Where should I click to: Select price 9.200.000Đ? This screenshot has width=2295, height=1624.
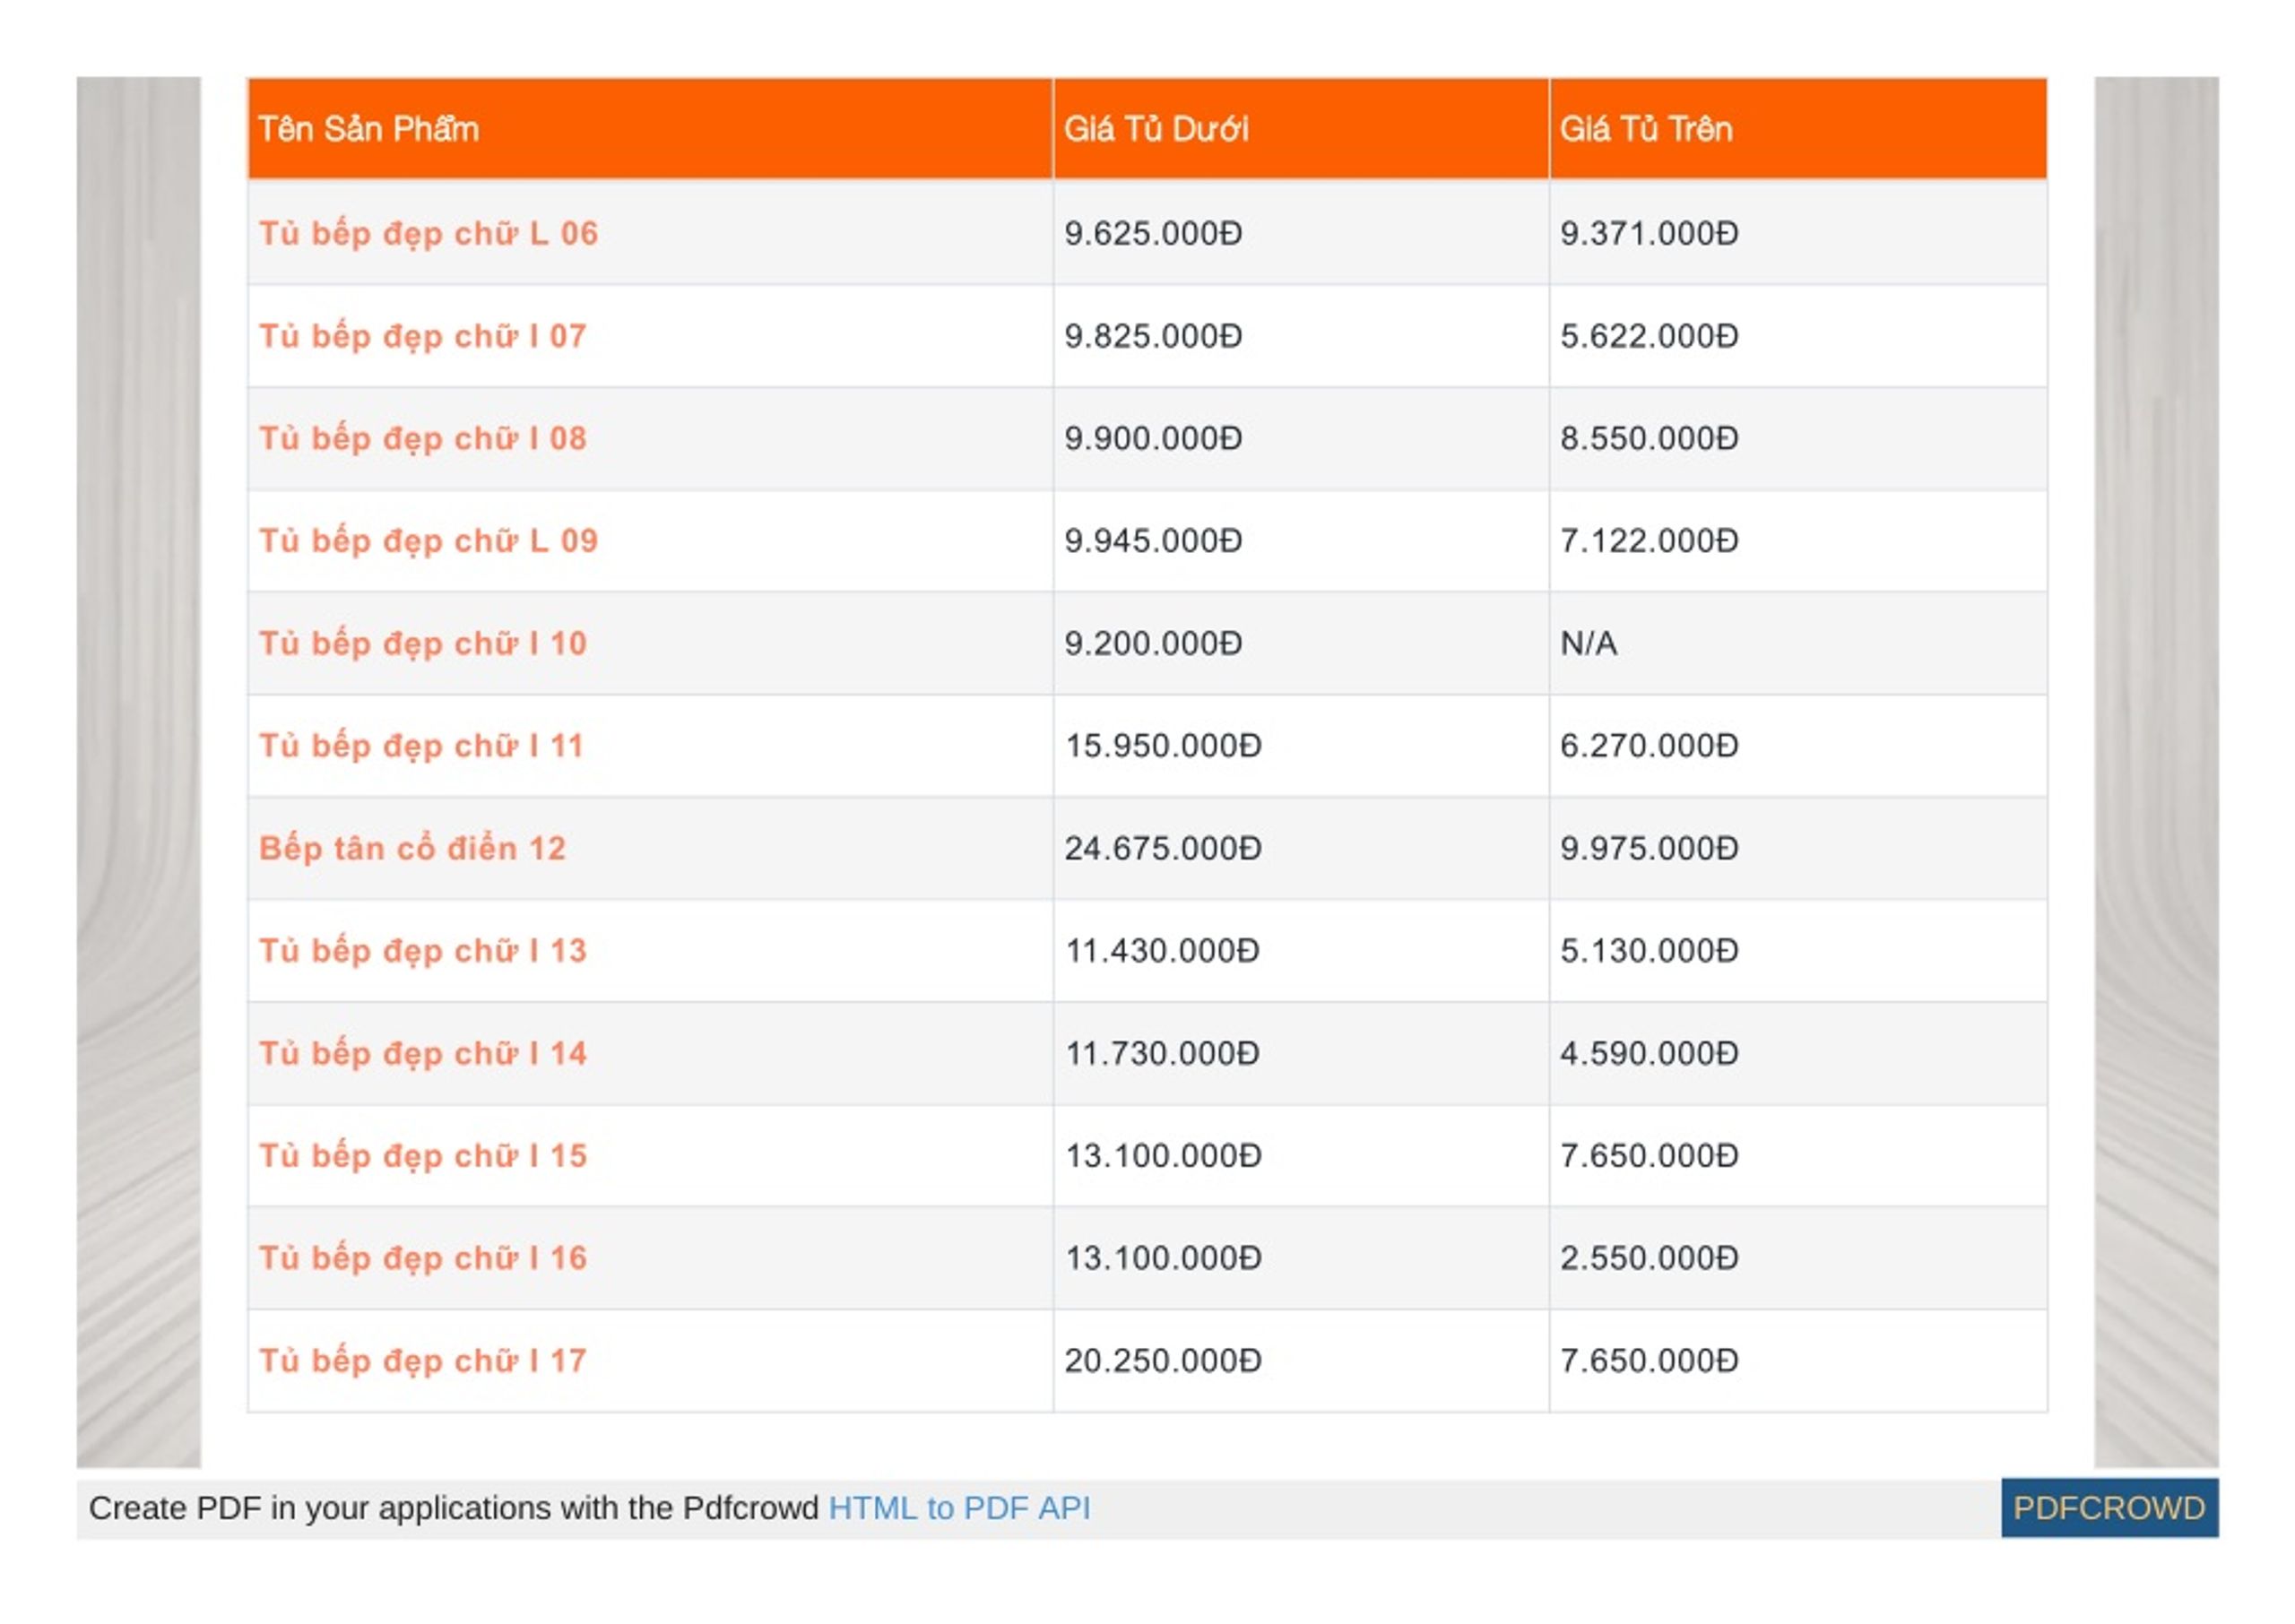[x=1153, y=644]
